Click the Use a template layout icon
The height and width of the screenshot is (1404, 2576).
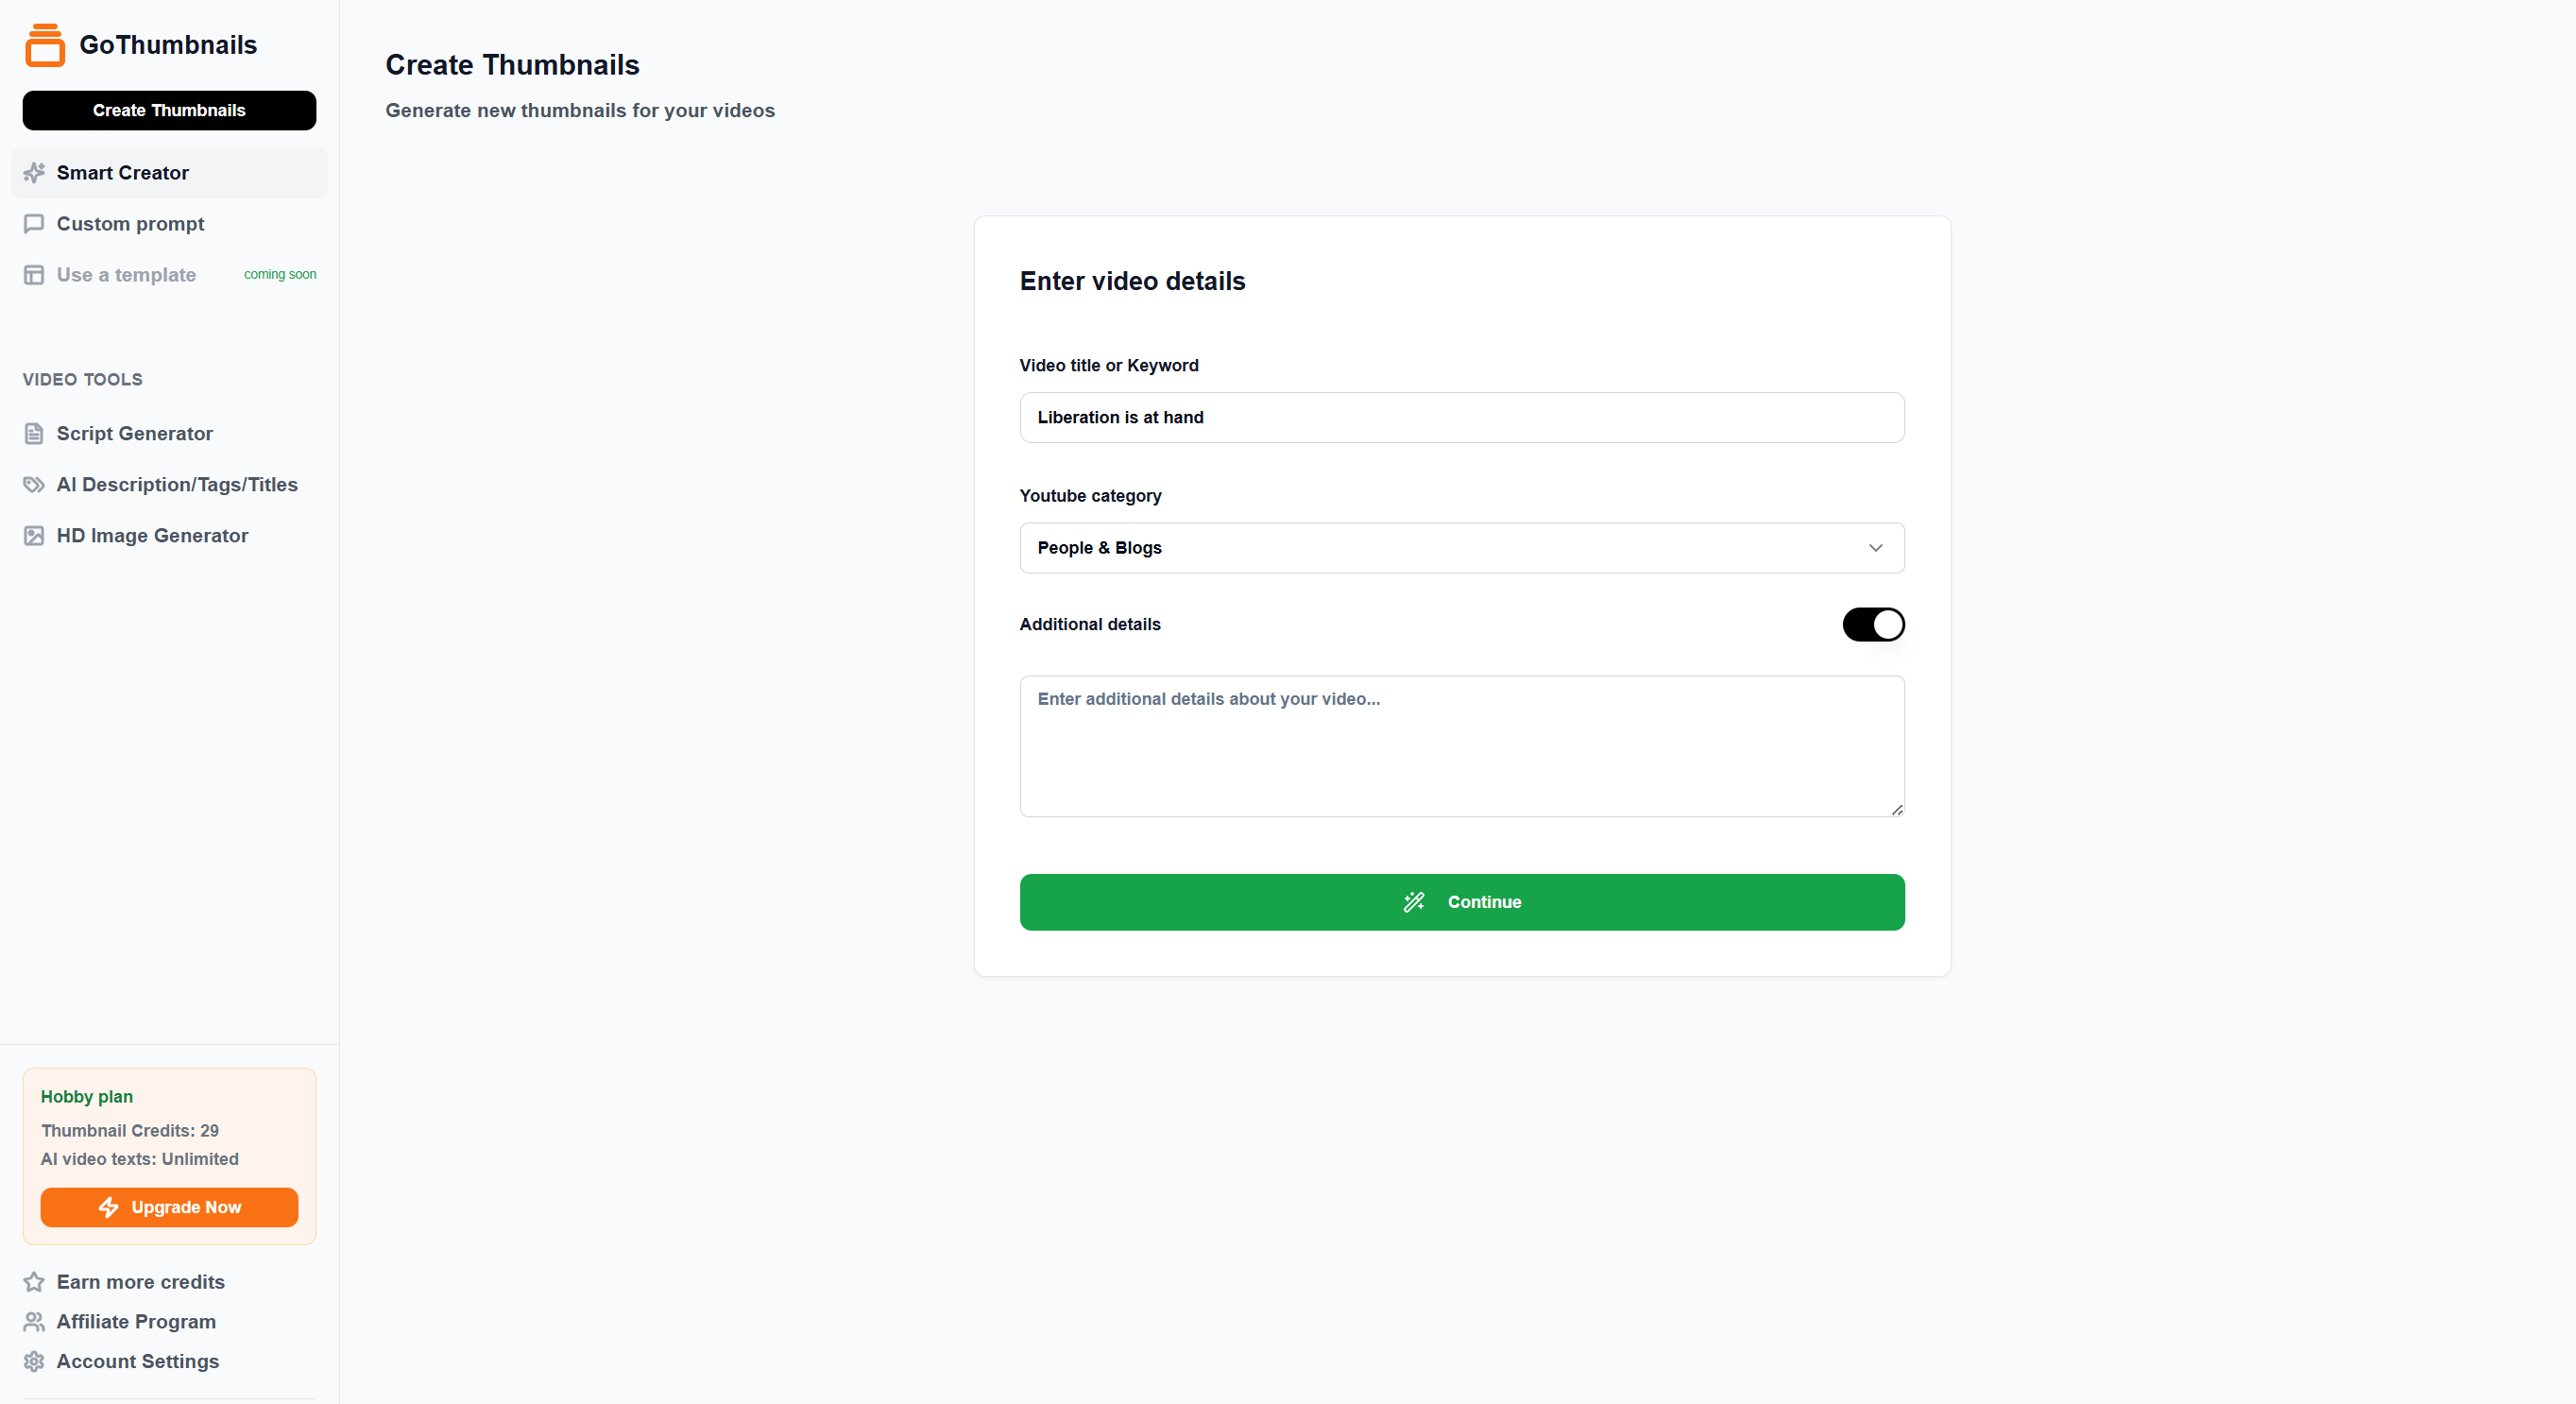34,275
